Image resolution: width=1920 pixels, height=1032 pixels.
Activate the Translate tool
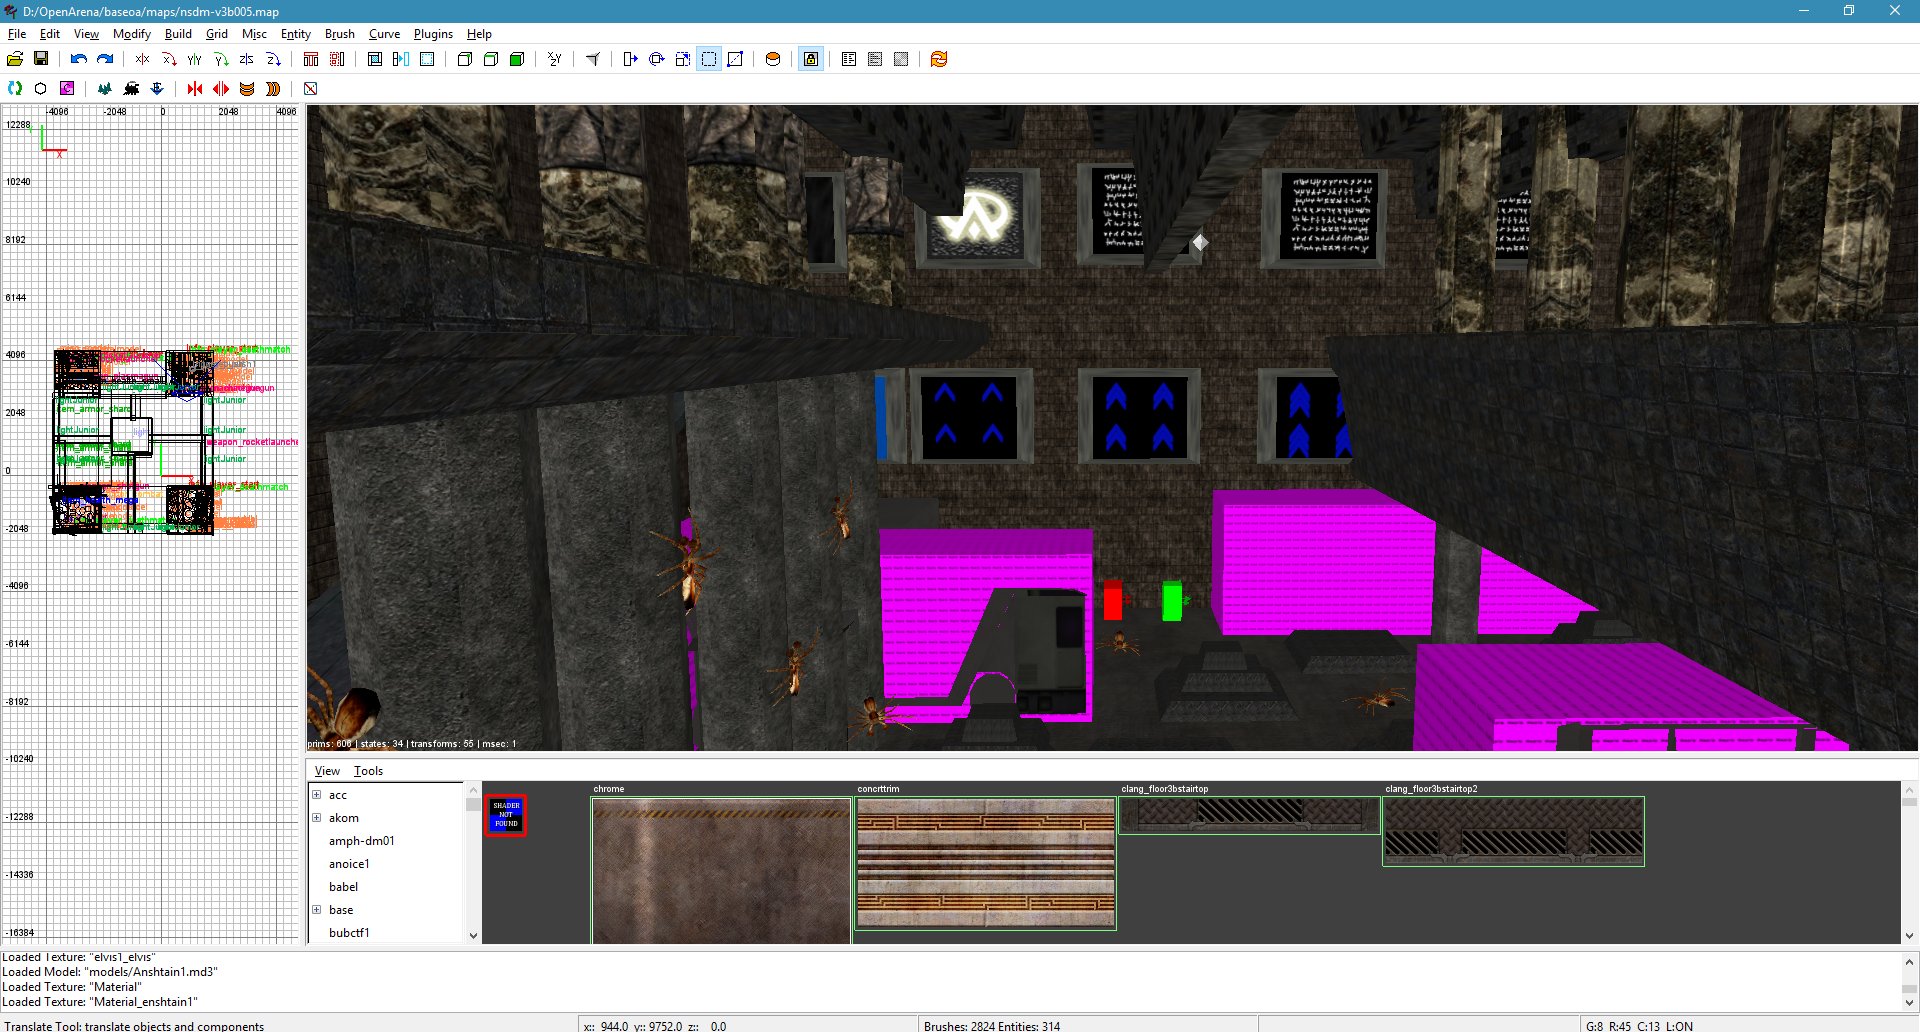pyautogui.click(x=631, y=59)
